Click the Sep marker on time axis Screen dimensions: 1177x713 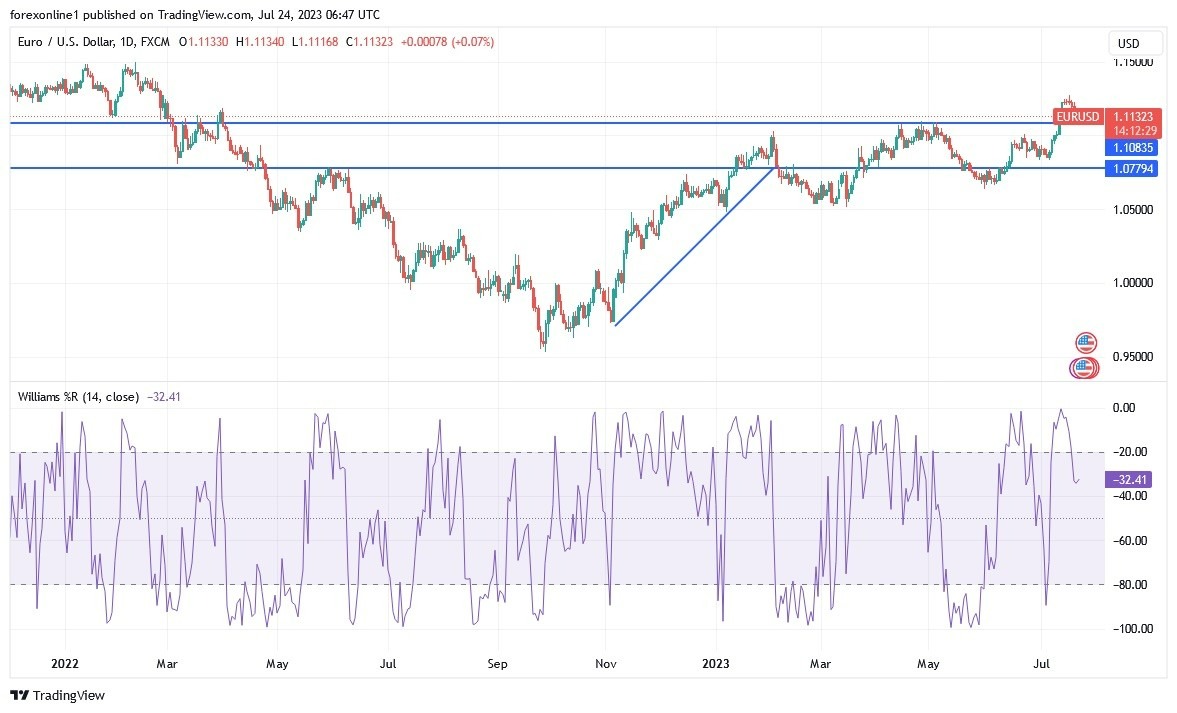click(x=498, y=663)
